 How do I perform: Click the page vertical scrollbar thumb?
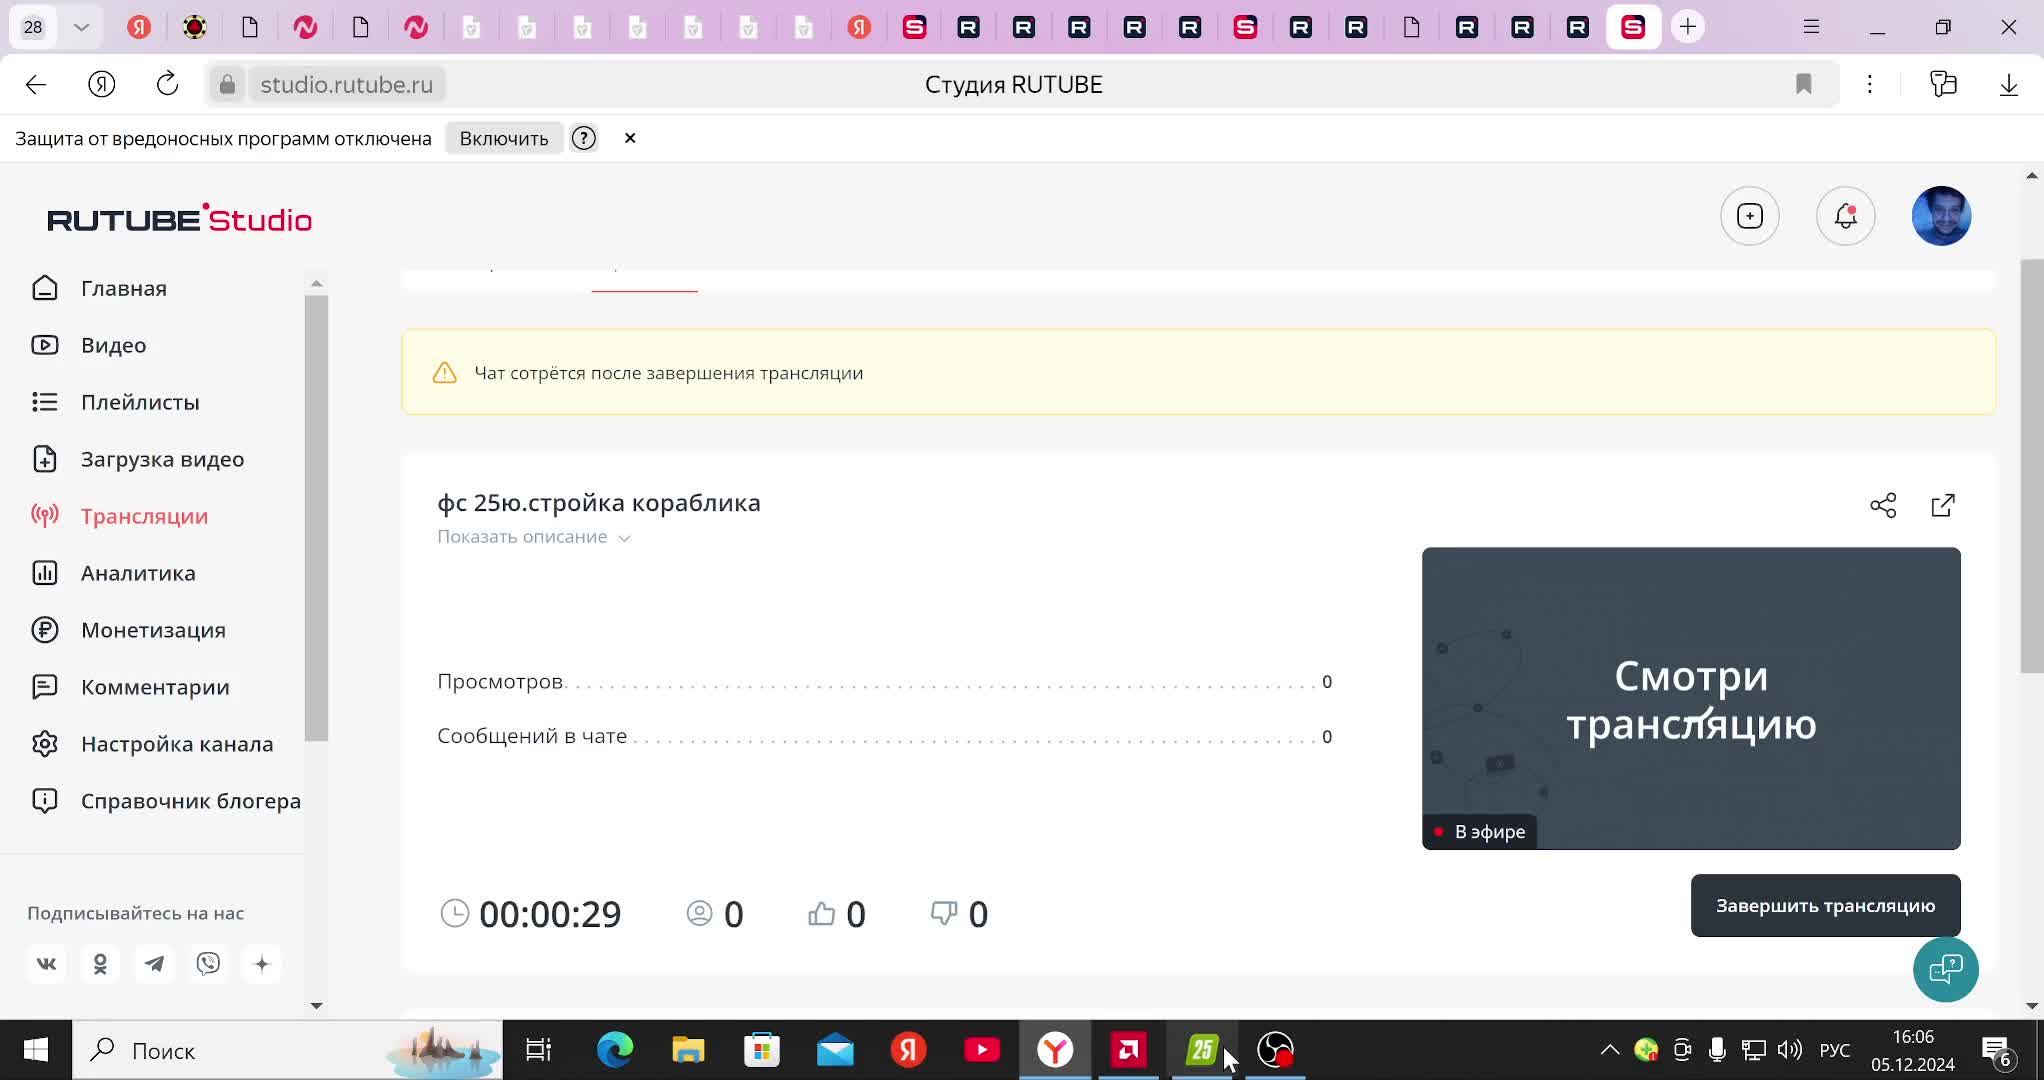[x=2032, y=466]
